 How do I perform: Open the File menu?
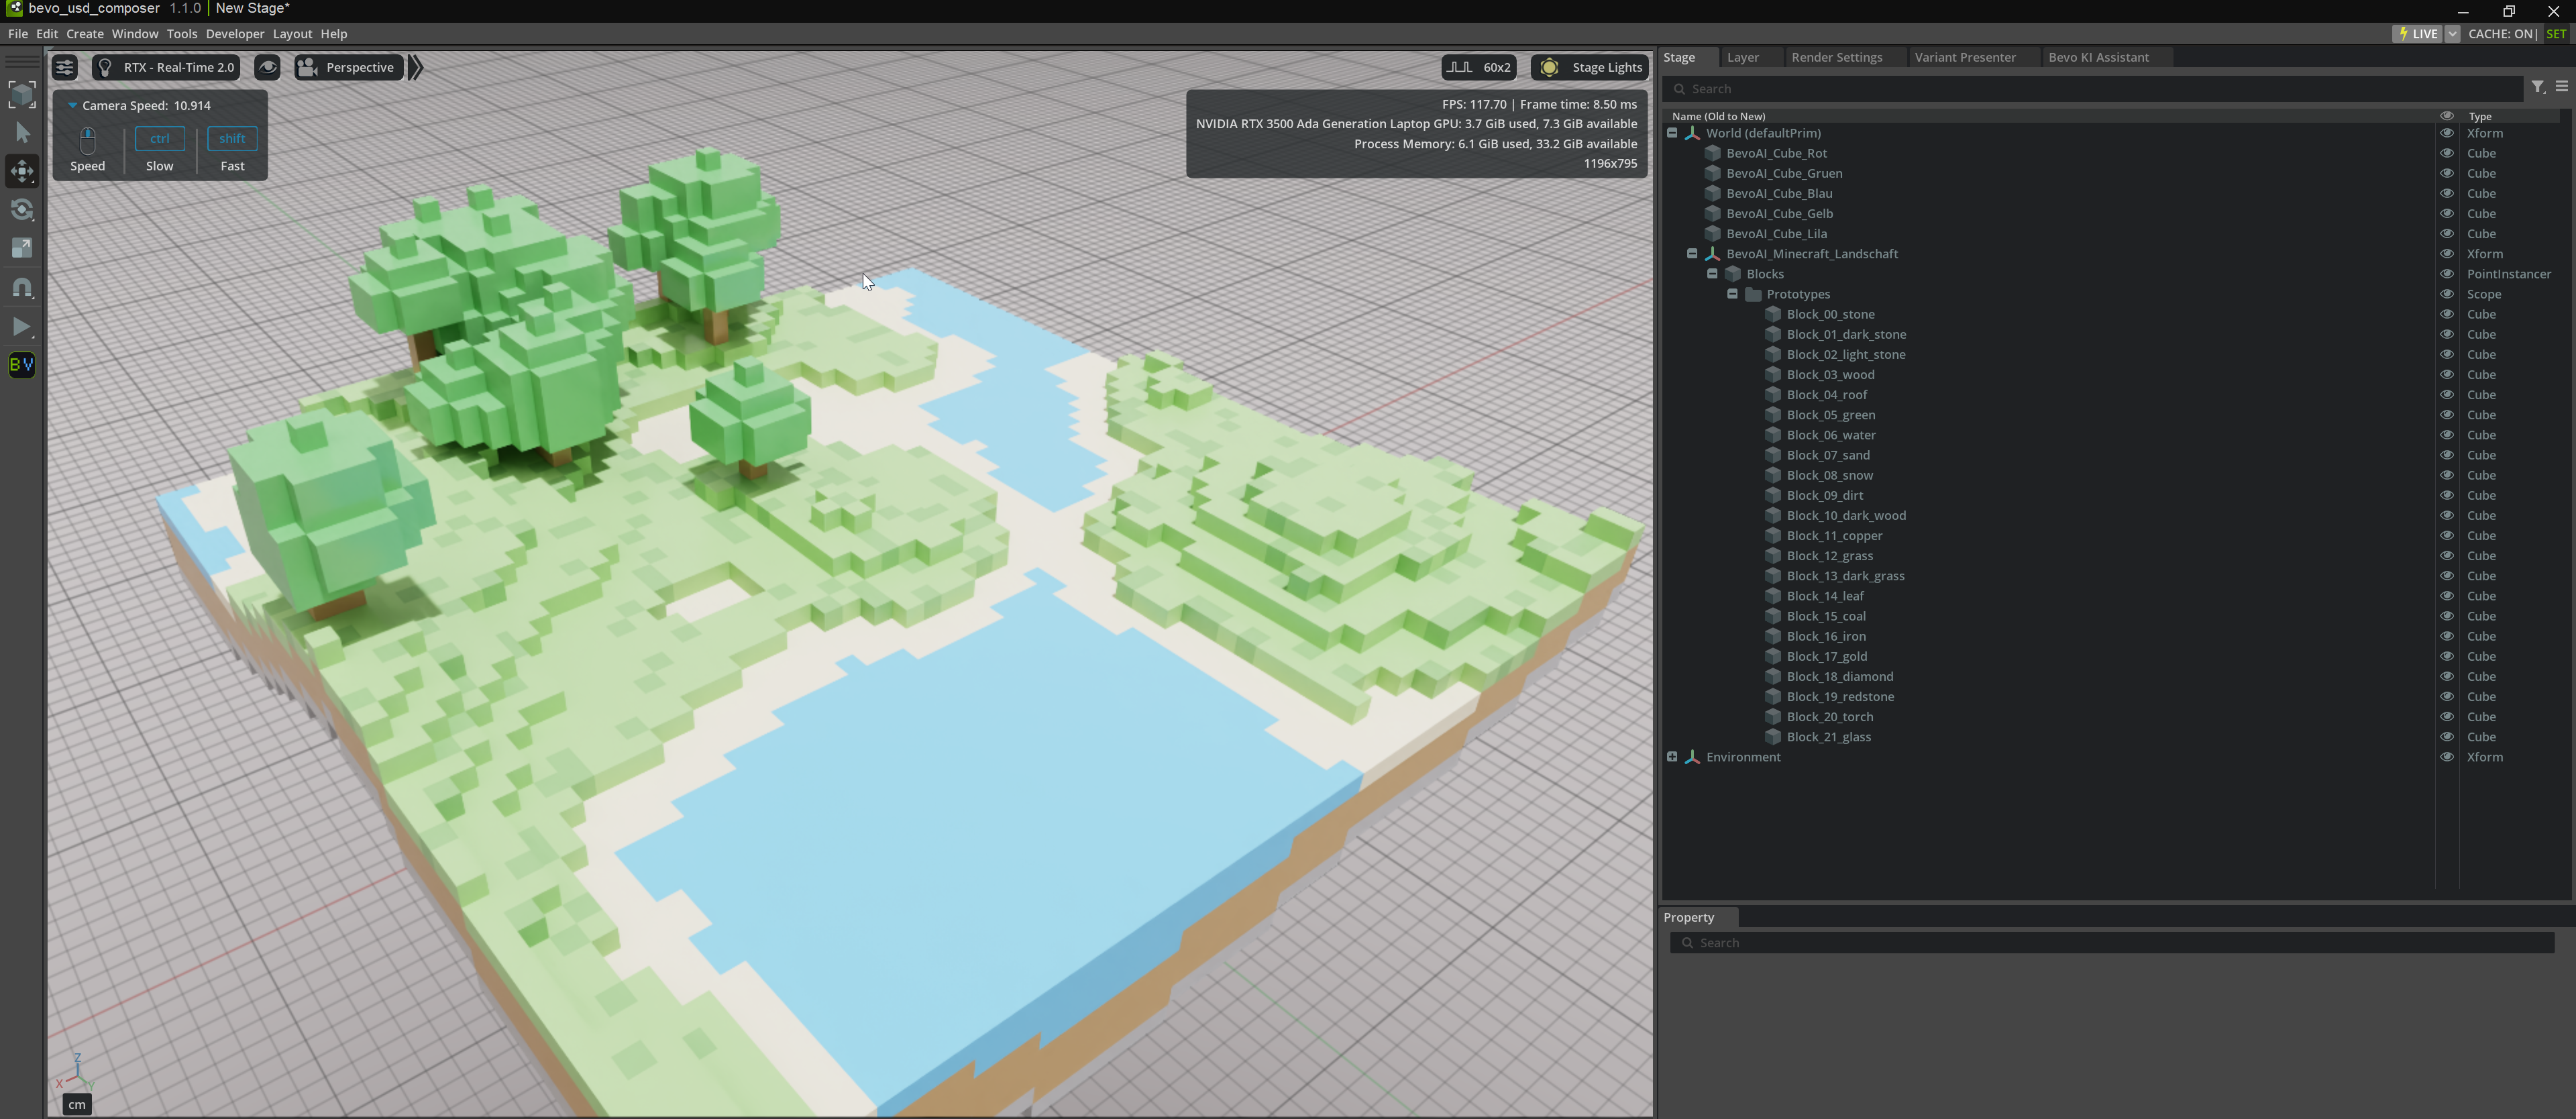(18, 33)
